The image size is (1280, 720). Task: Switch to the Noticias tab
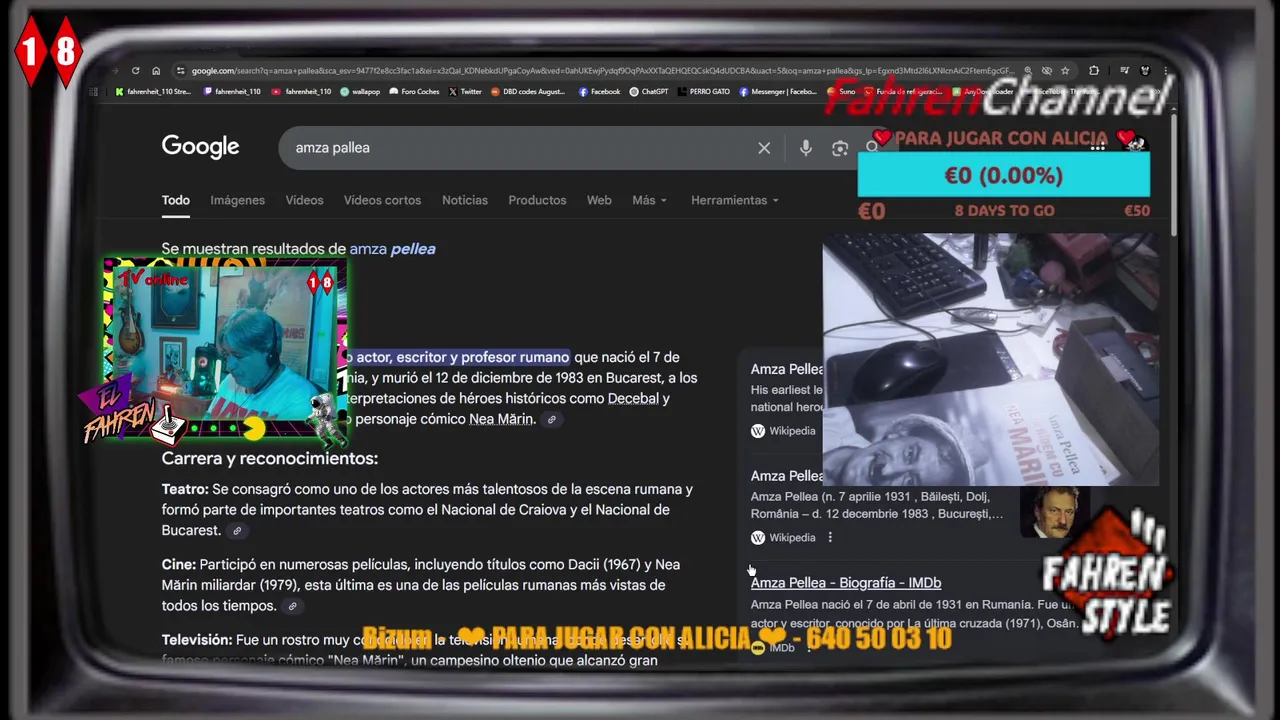coord(465,200)
